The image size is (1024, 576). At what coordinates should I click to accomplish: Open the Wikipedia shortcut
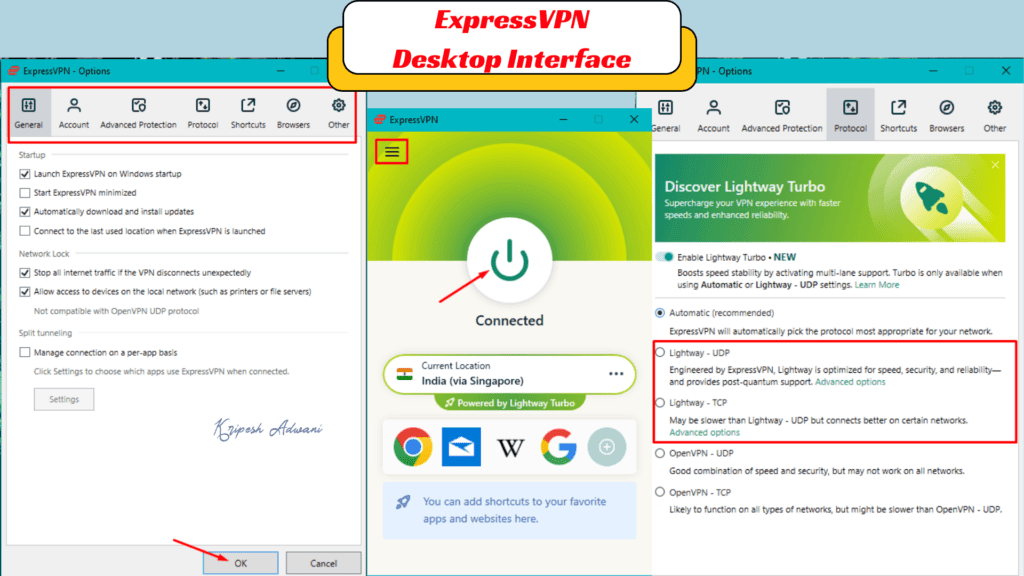[510, 447]
